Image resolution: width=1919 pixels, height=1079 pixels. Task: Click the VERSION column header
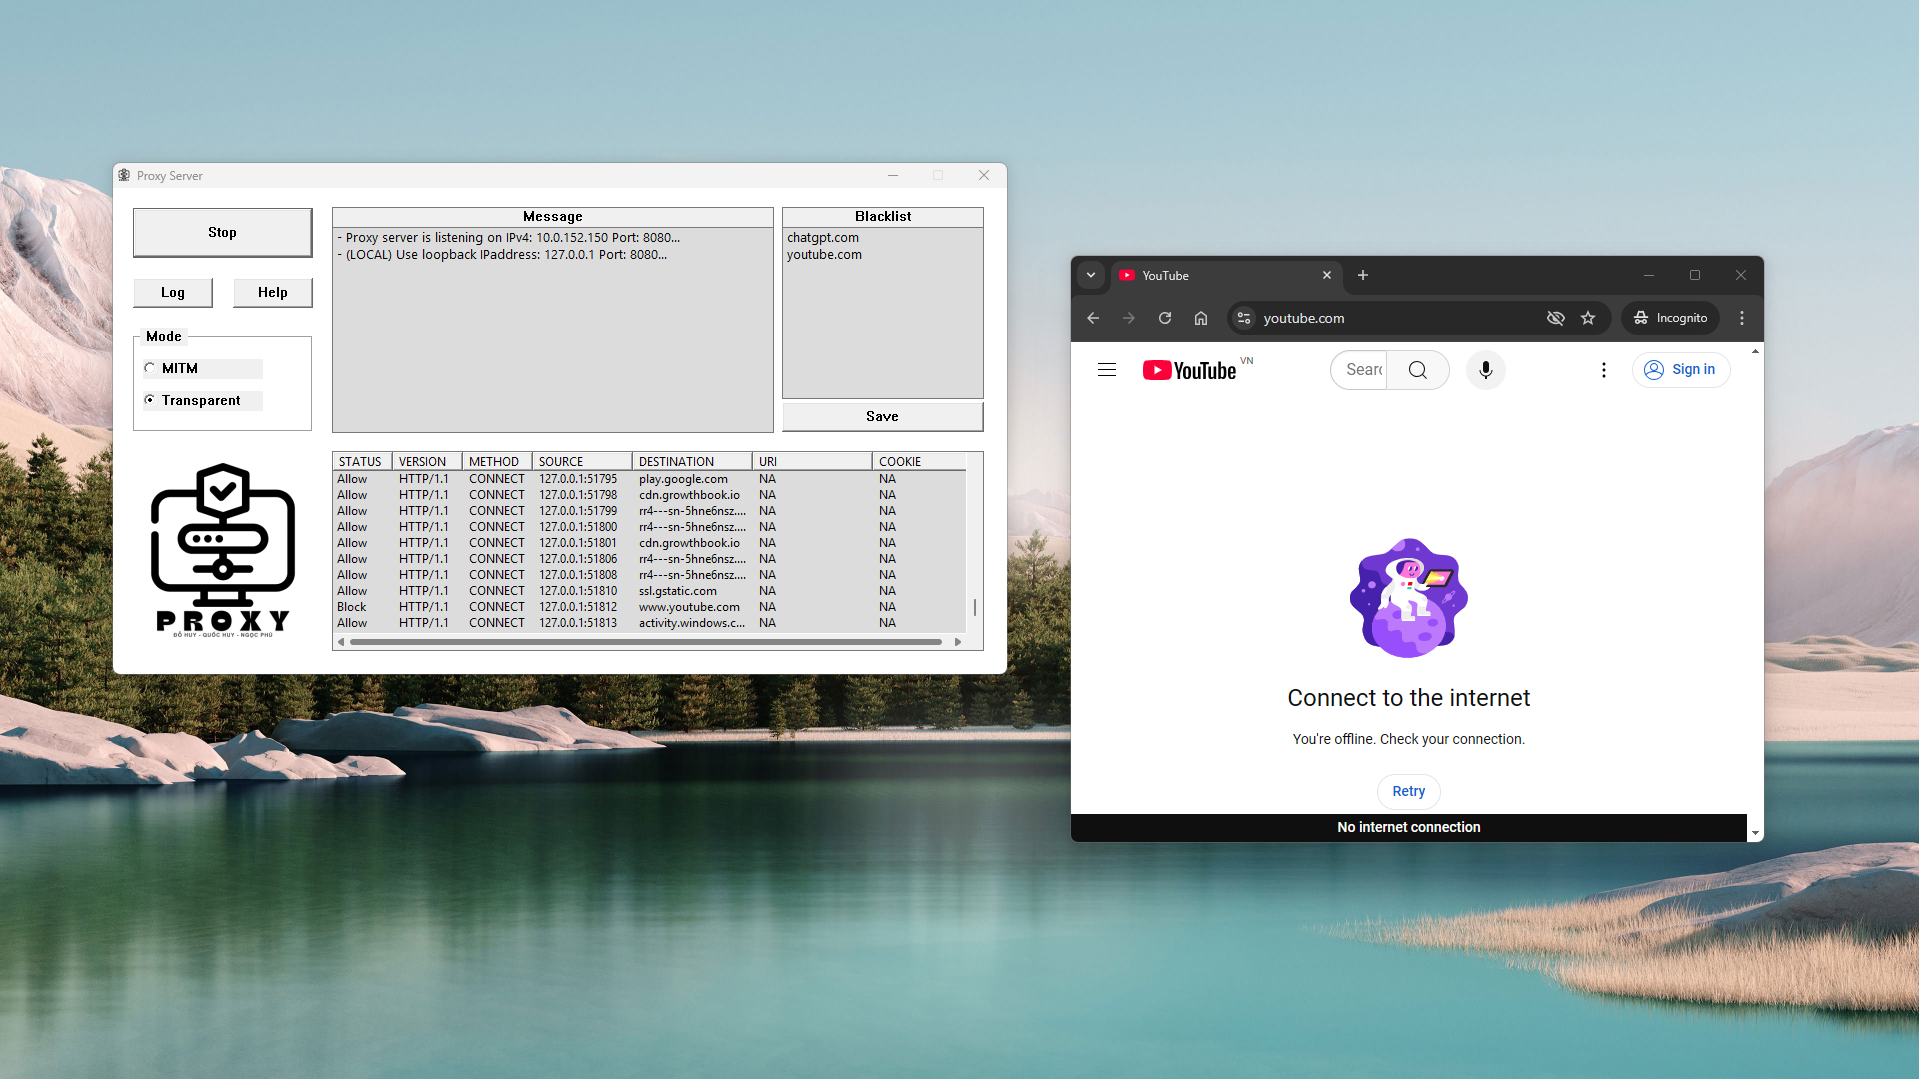click(427, 461)
